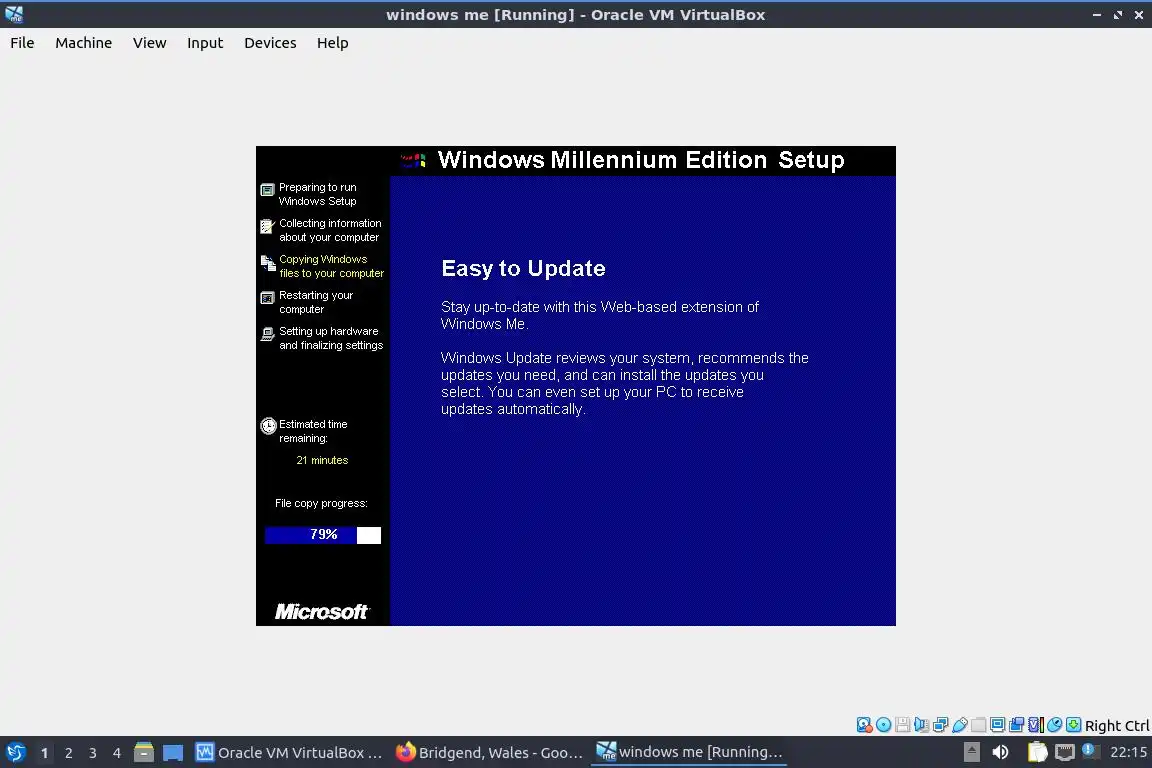Click 'Copying Windows files to your computer' text
The image size is (1152, 768).
(x=331, y=266)
